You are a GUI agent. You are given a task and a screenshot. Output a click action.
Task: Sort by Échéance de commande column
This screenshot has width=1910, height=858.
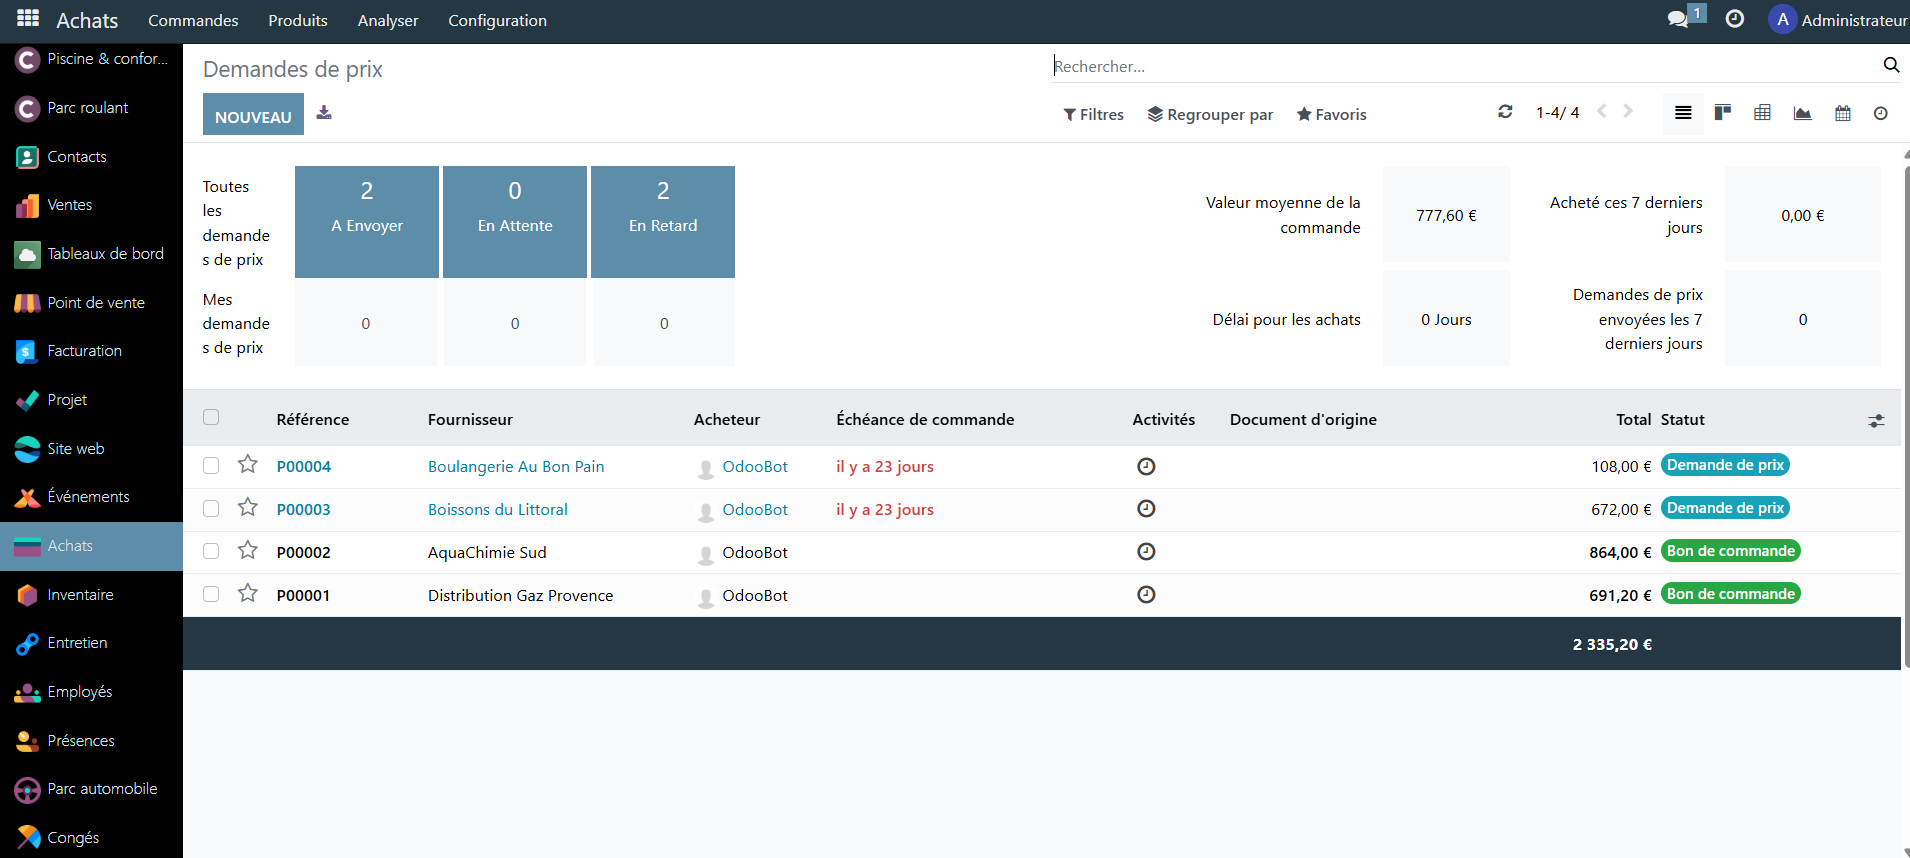925,420
